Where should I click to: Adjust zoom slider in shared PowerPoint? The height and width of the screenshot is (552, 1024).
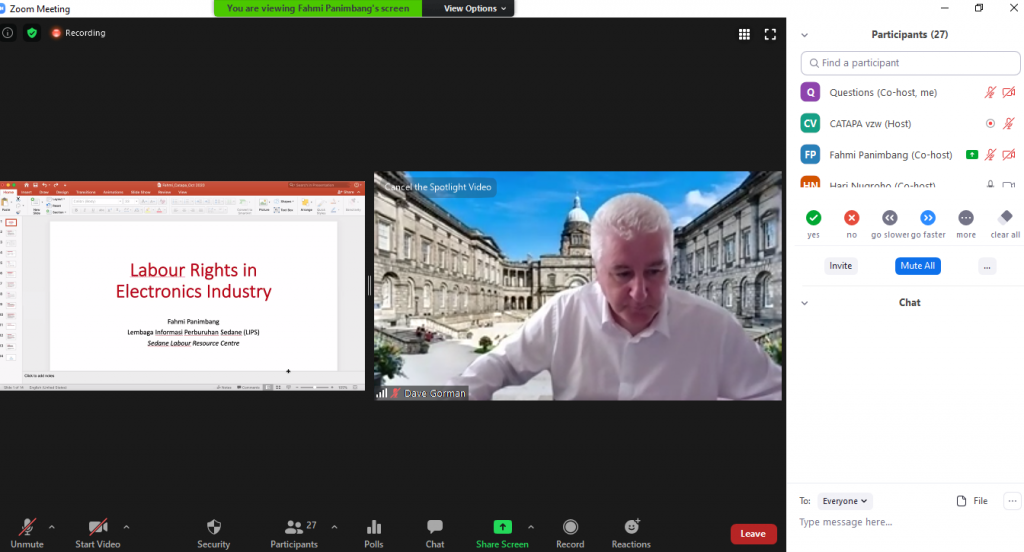pos(315,387)
